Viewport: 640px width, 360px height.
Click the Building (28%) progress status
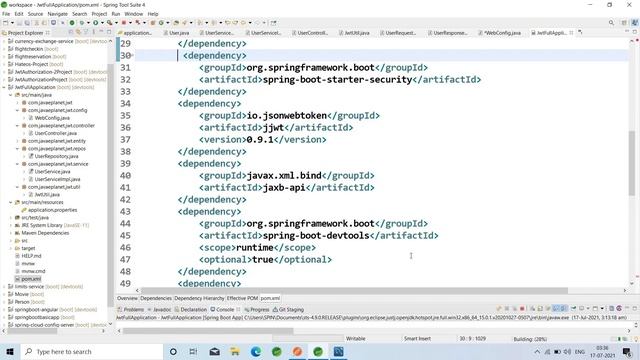[x=530, y=339]
